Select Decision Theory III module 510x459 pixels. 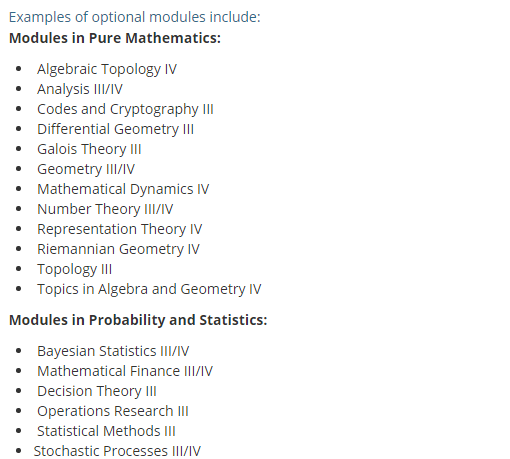pos(97,391)
